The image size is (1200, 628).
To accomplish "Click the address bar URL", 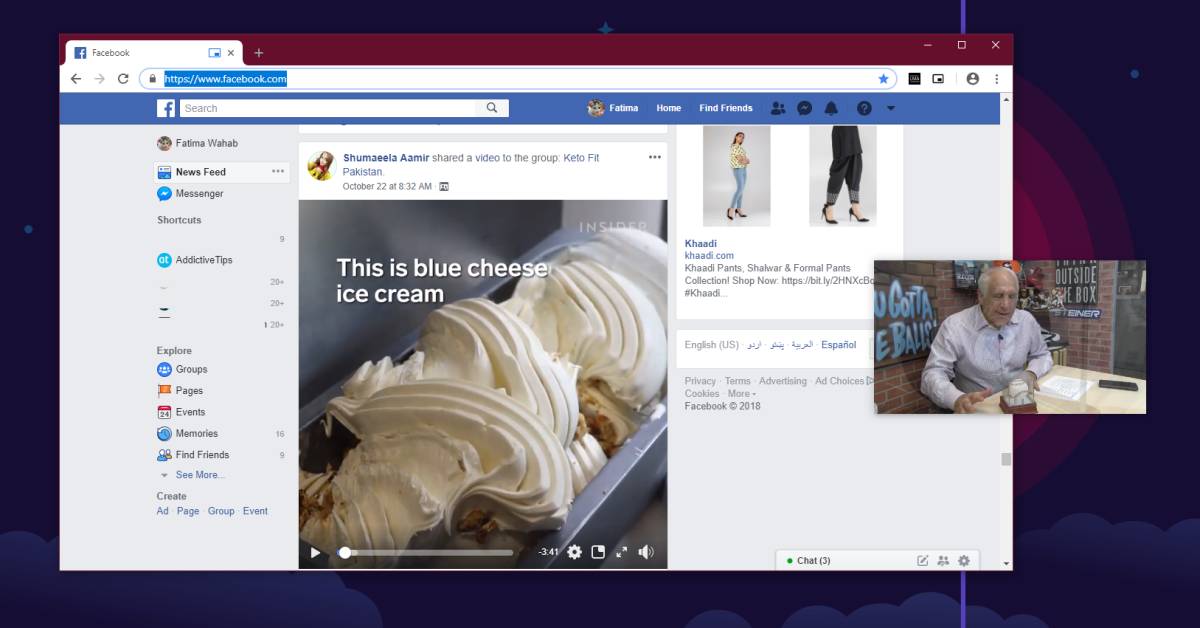I will [x=225, y=79].
